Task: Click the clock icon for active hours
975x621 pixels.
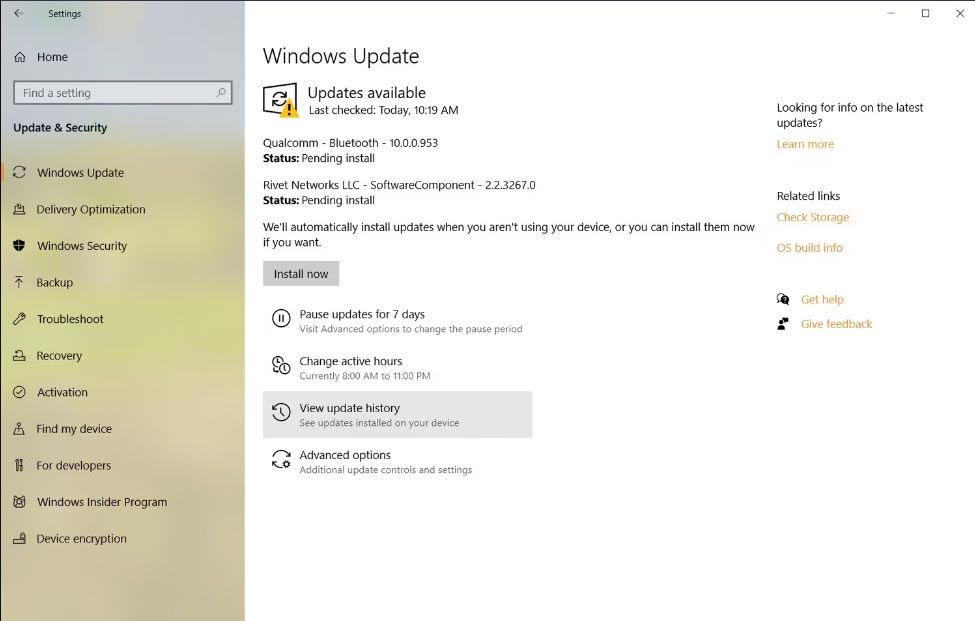Action: coord(281,365)
